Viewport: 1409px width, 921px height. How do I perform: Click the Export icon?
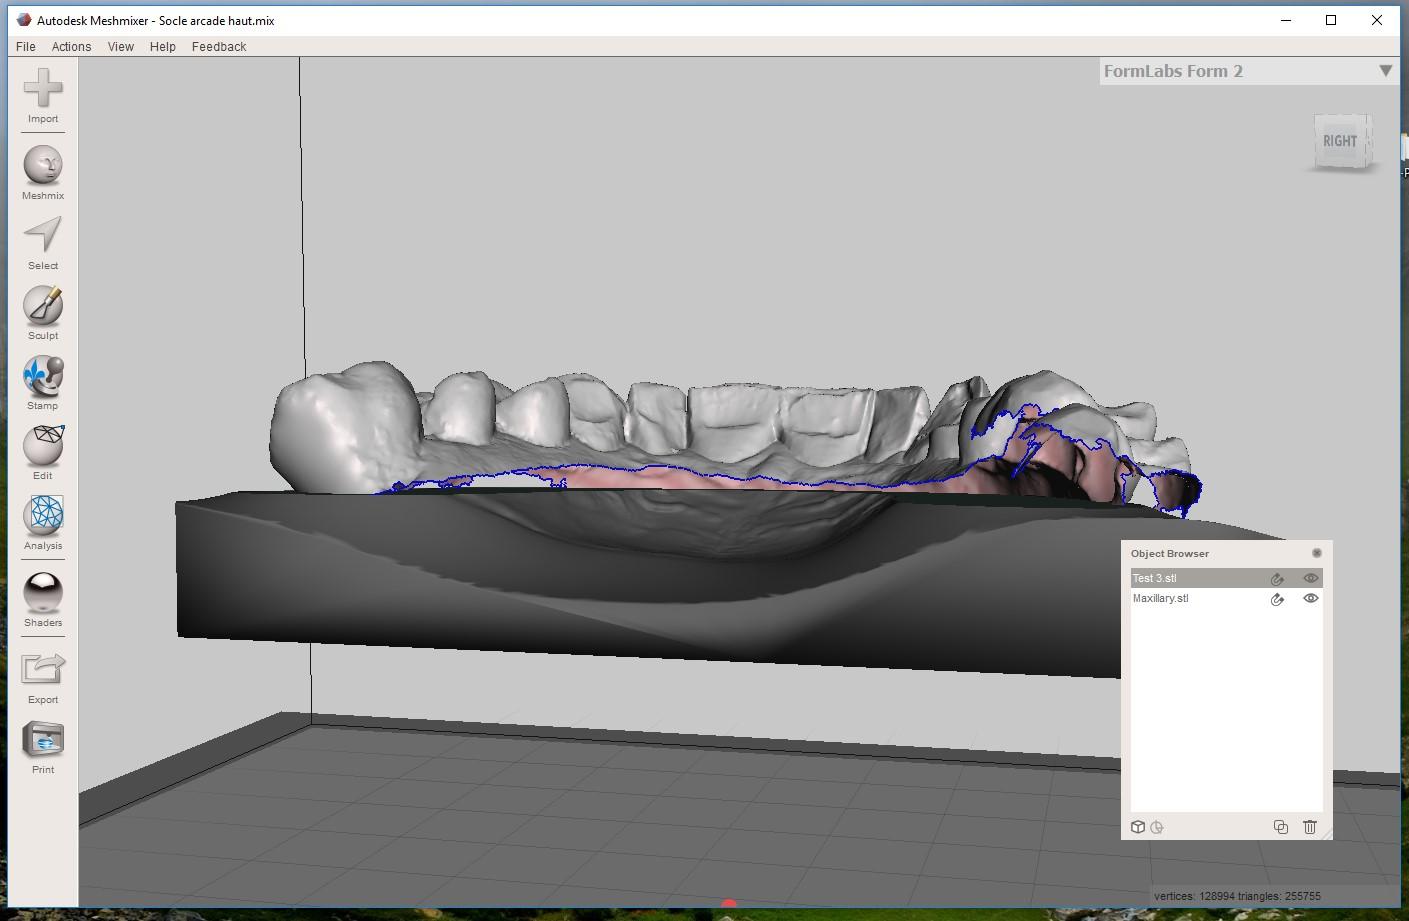click(x=43, y=670)
